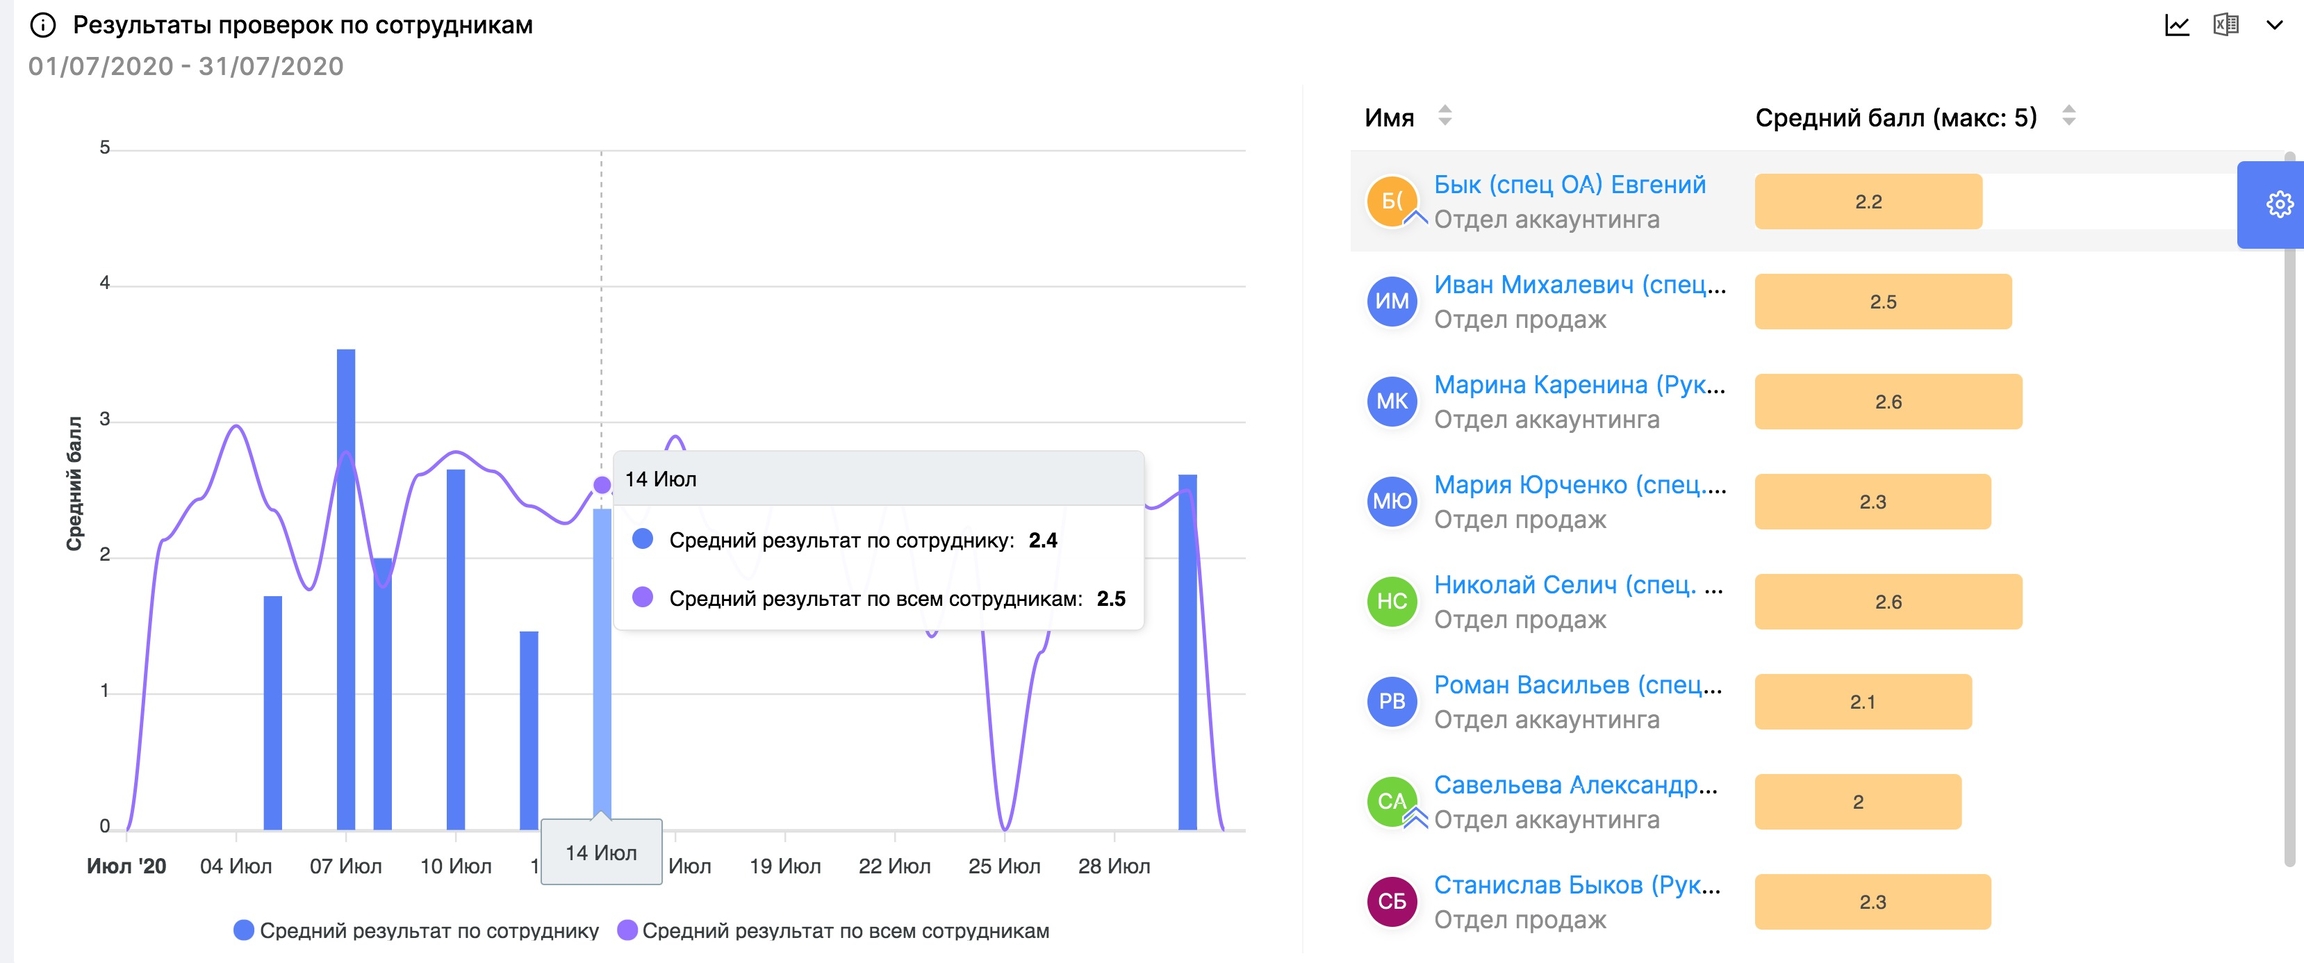Viewport: 2304px width, 963px height.
Task: Open Роман Васильев's profile link
Action: pos(1577,685)
